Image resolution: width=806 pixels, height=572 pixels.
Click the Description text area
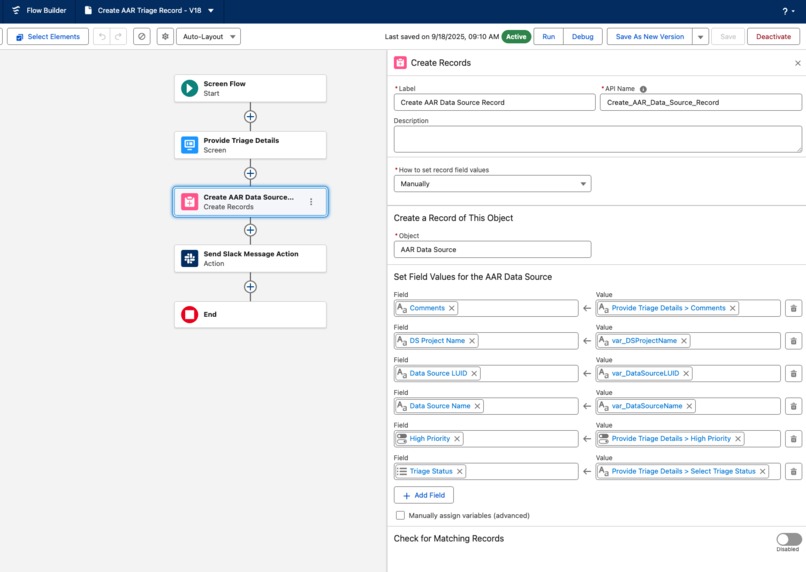coord(597,139)
